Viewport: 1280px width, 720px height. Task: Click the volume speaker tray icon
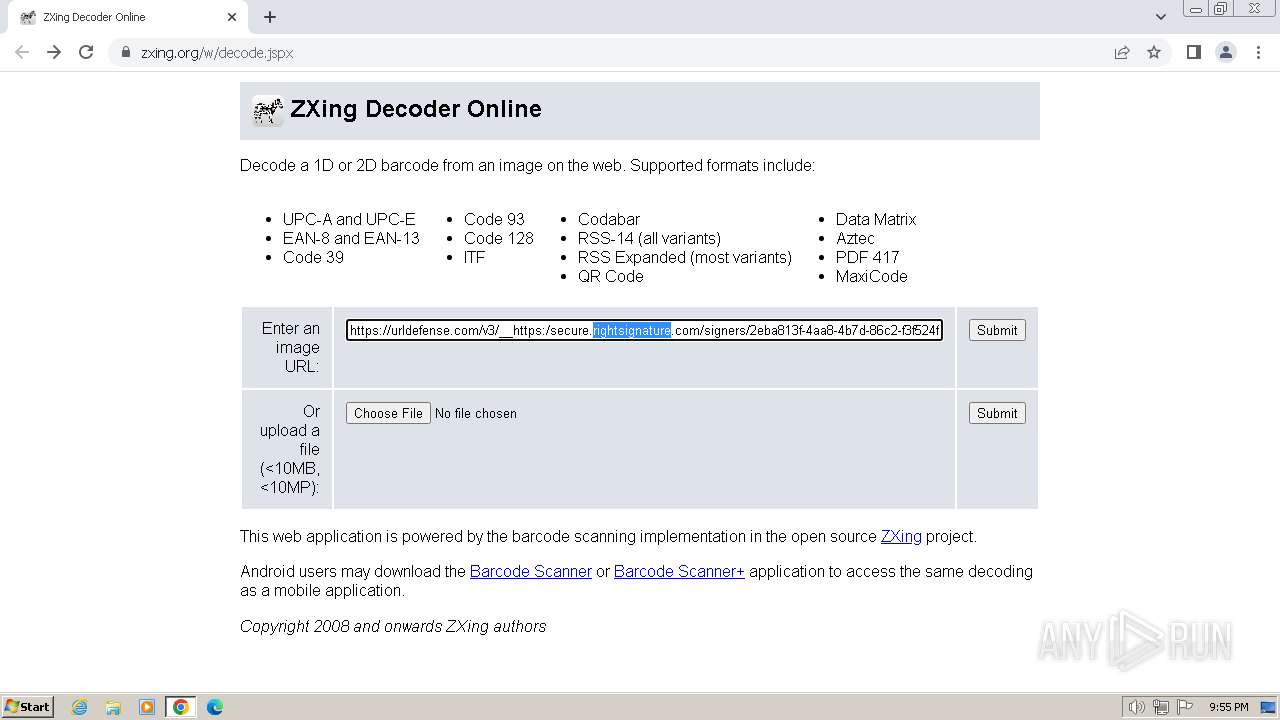pos(1137,707)
